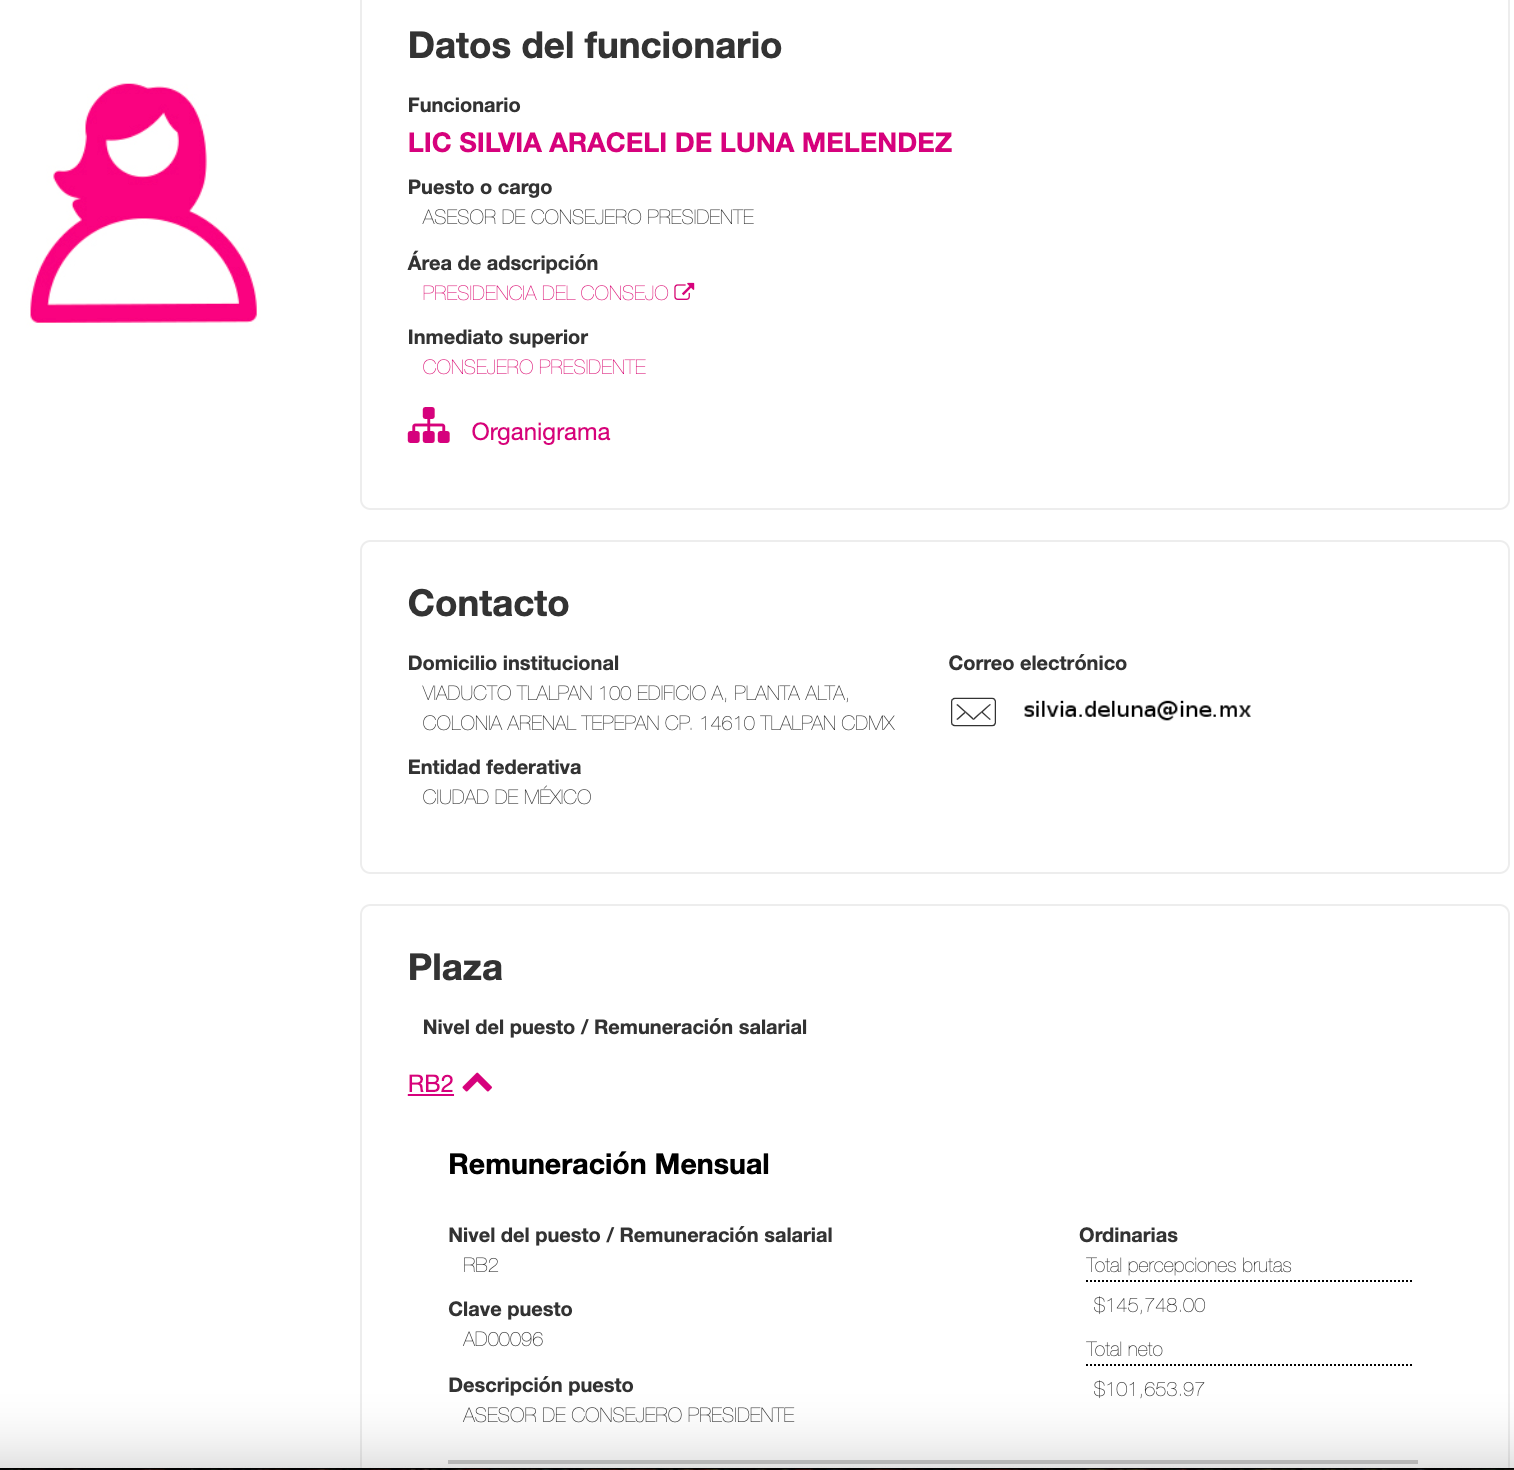Click the envelope email icon

[972, 711]
